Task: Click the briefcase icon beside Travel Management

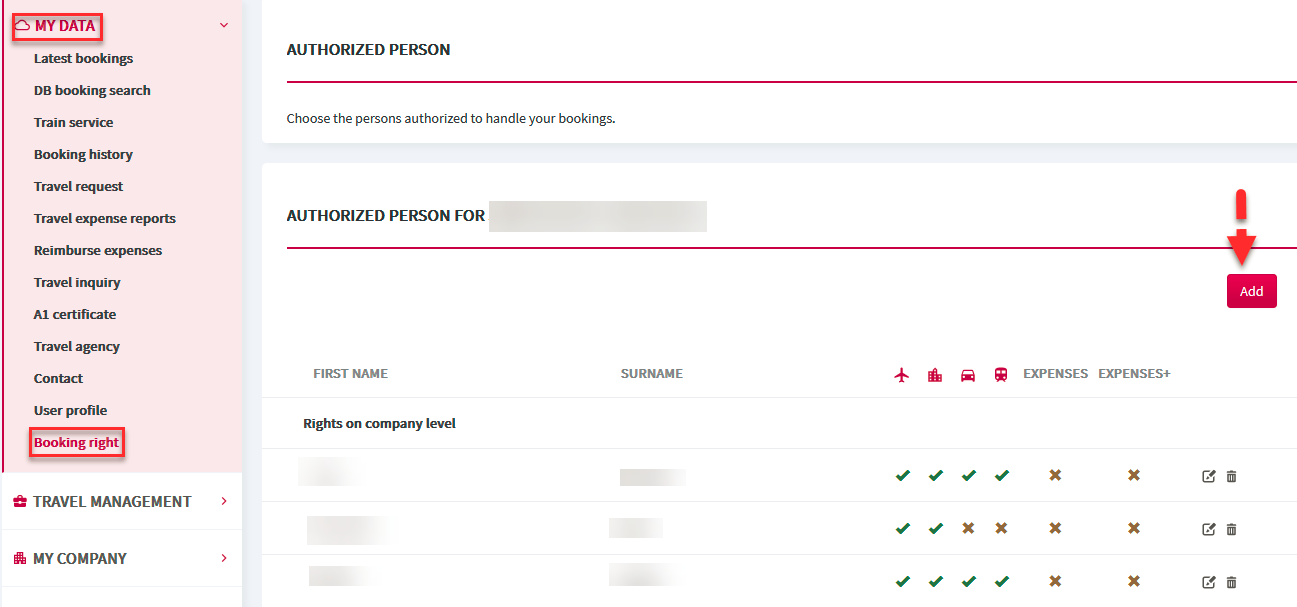Action: click(x=20, y=502)
